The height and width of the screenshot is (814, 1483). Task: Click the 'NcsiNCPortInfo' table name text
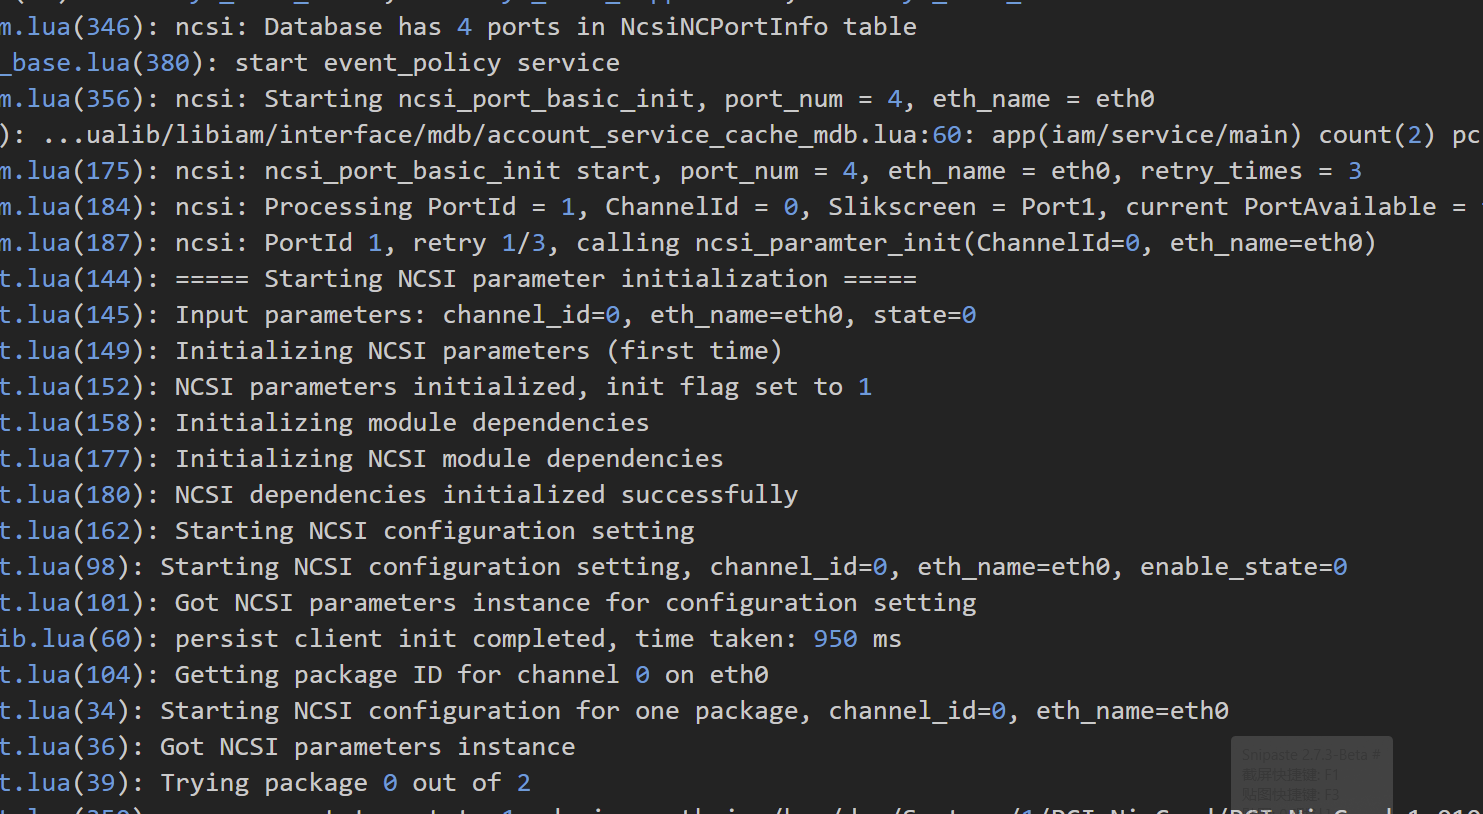723,27
